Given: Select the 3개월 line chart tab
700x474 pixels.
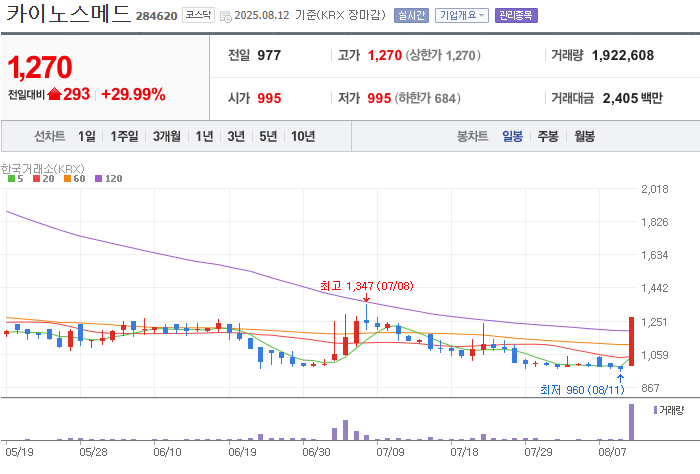Looking at the screenshot, I should [x=167, y=136].
